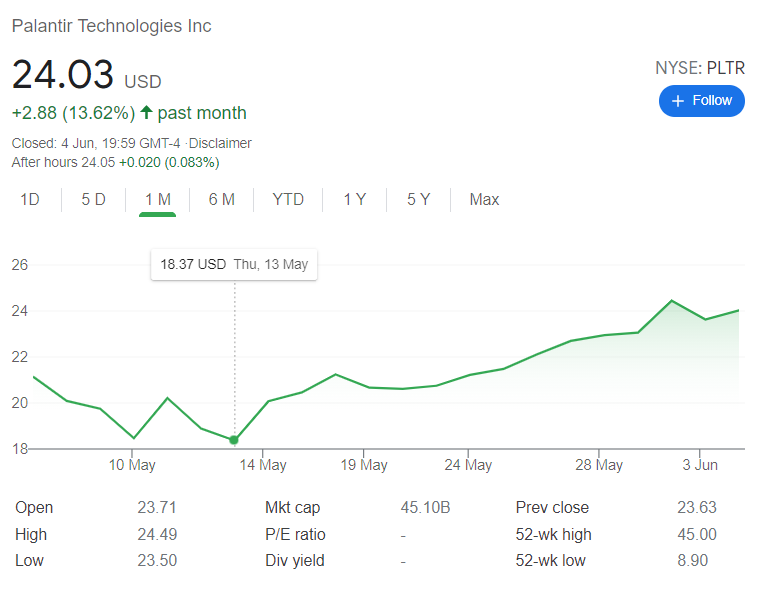Click the NYSE: PLTR ticker label

tap(700, 68)
